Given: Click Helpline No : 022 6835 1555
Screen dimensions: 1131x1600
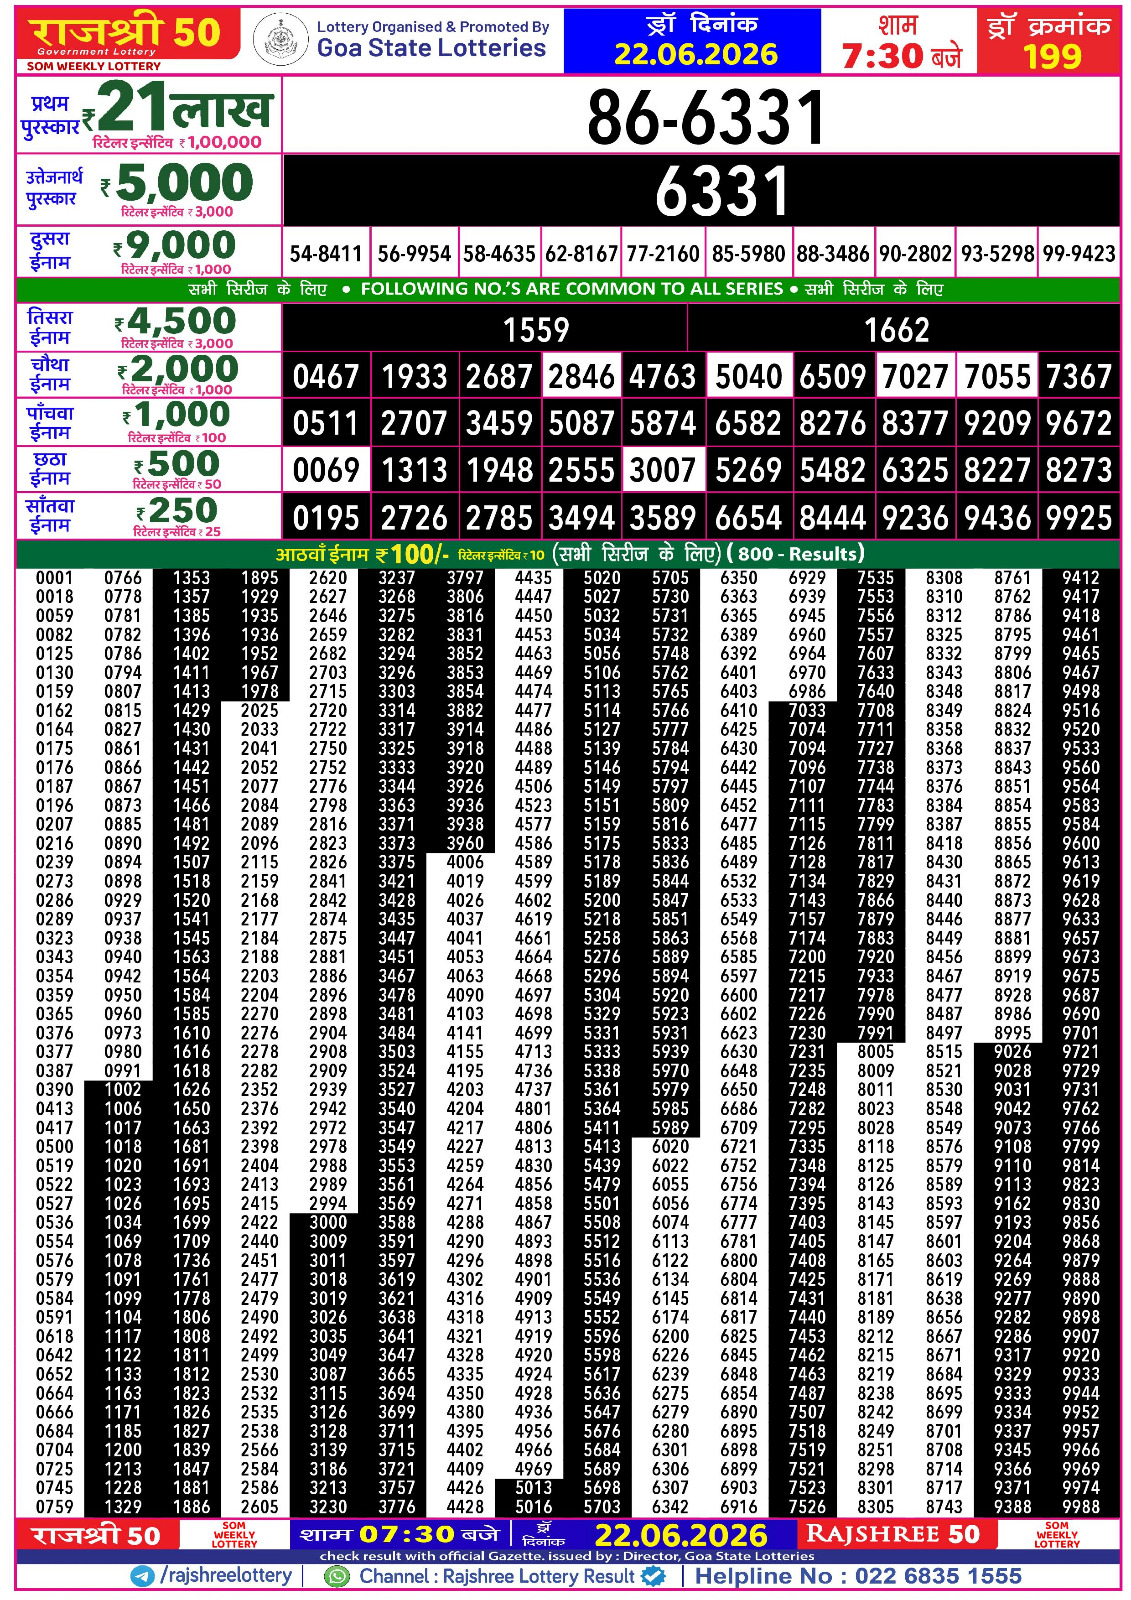Looking at the screenshot, I should (x=858, y=1576).
